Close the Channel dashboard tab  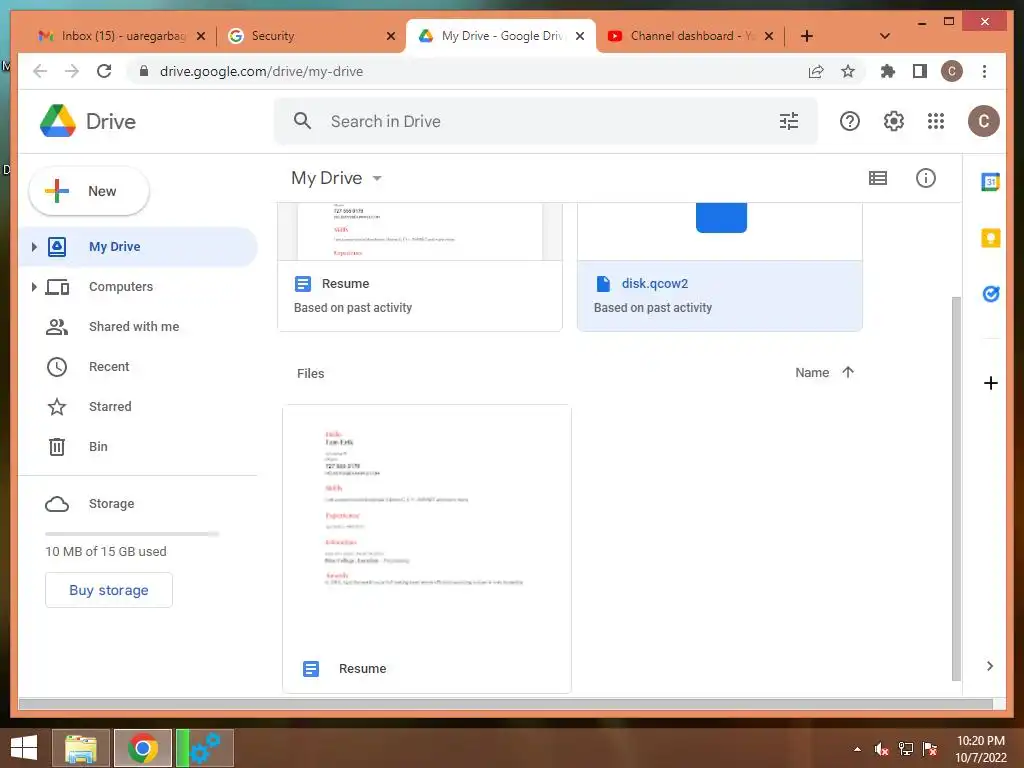click(769, 36)
